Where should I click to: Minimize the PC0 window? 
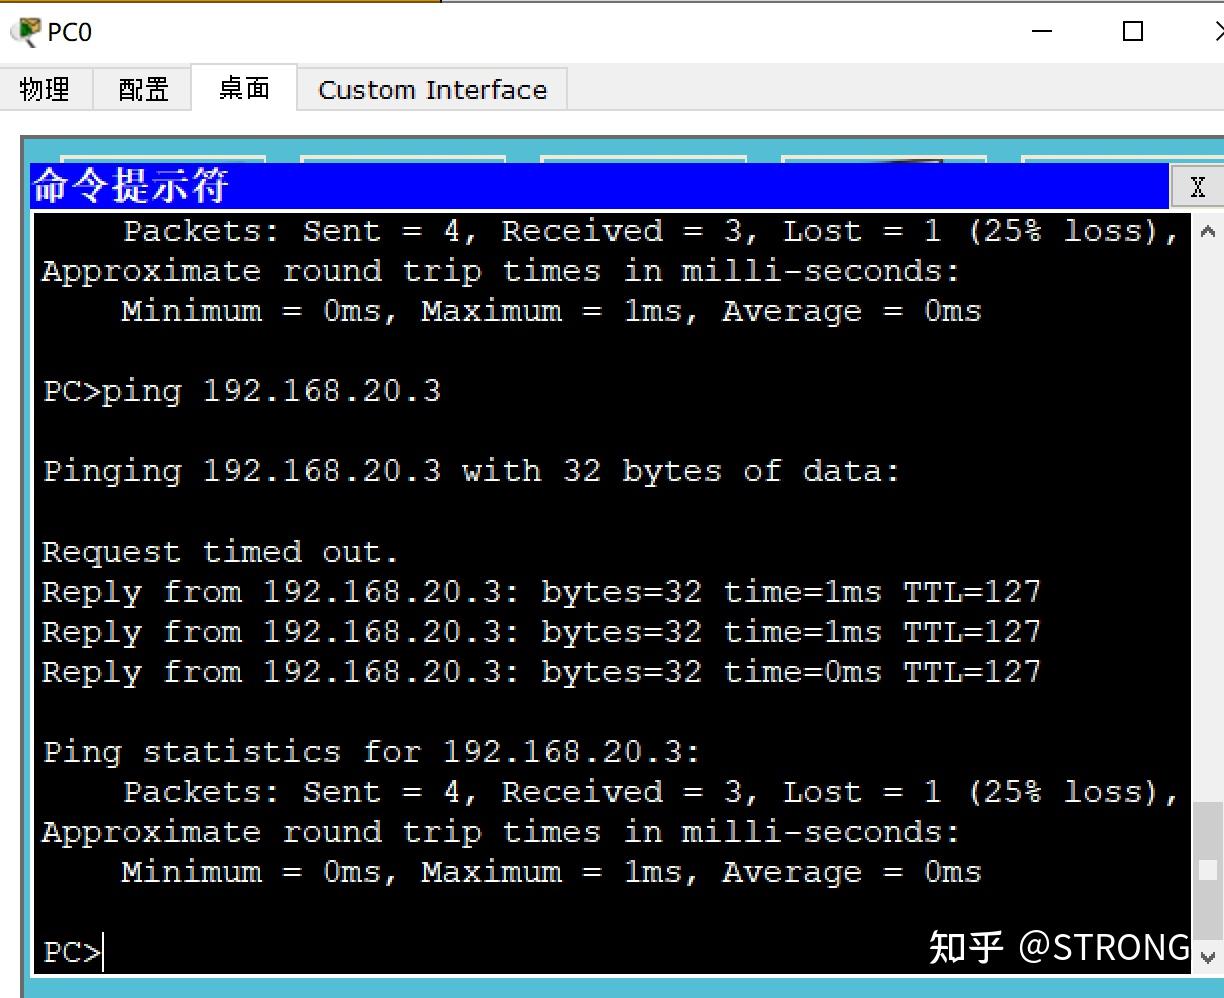point(1042,32)
